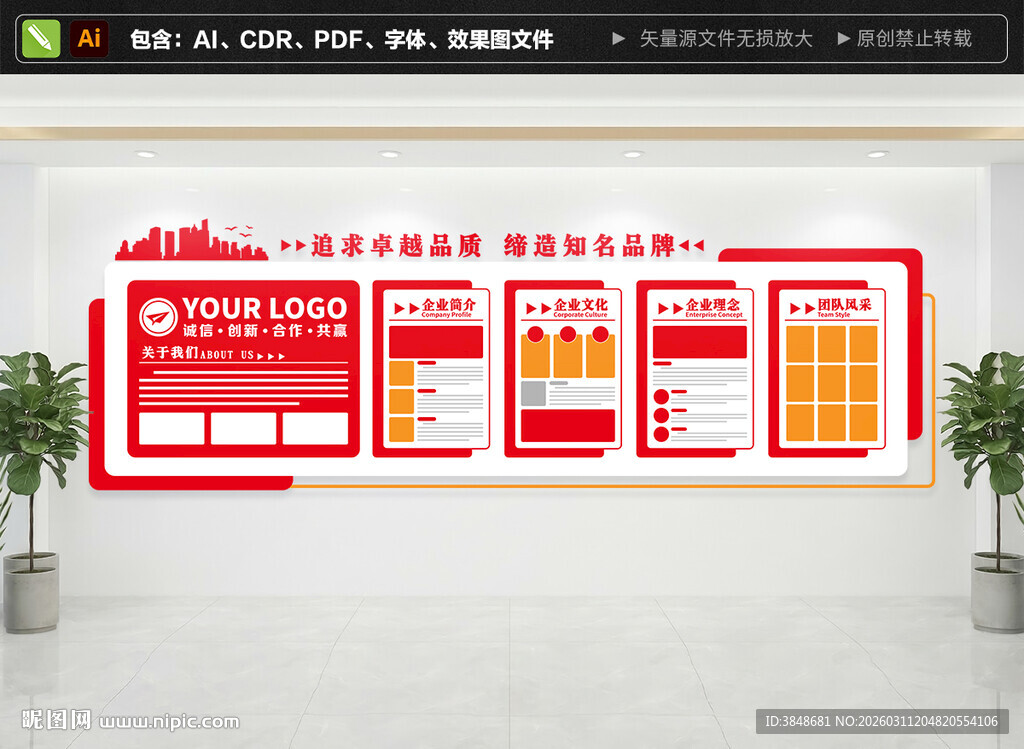Click the Enterprise Concept subtitle
The height and width of the screenshot is (749, 1024).
714,315
